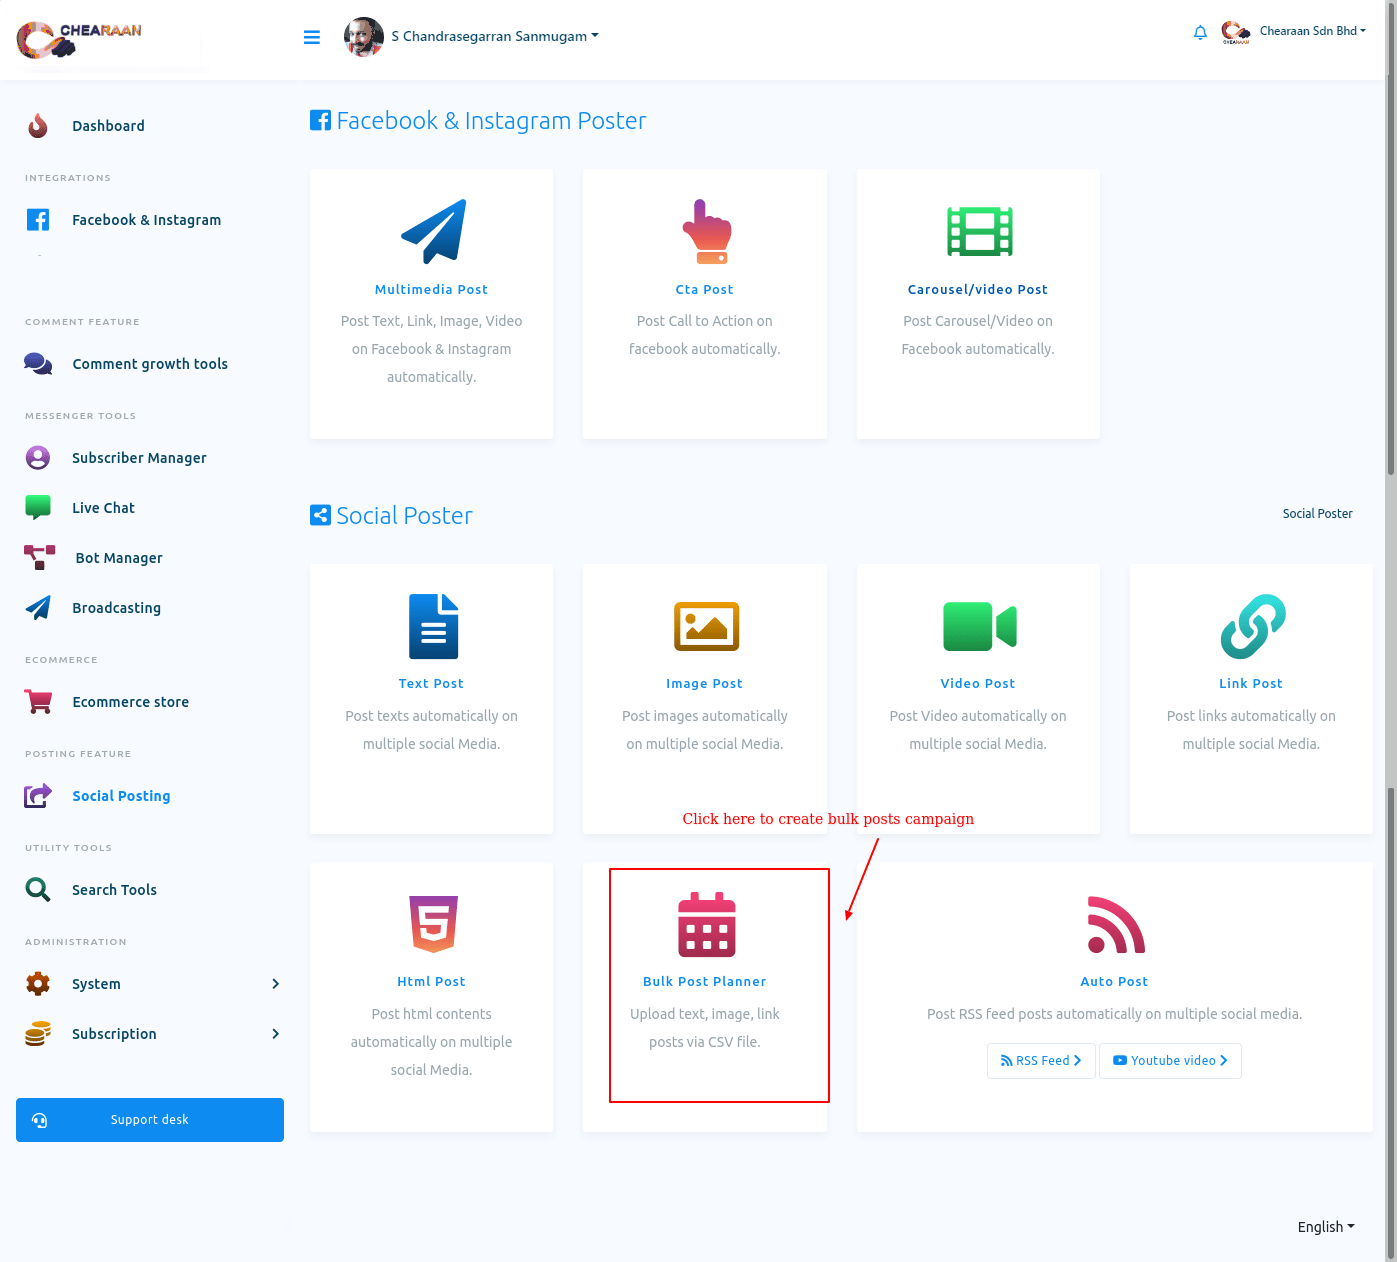1397x1262 pixels.
Task: Open the notification bell
Action: [1200, 33]
